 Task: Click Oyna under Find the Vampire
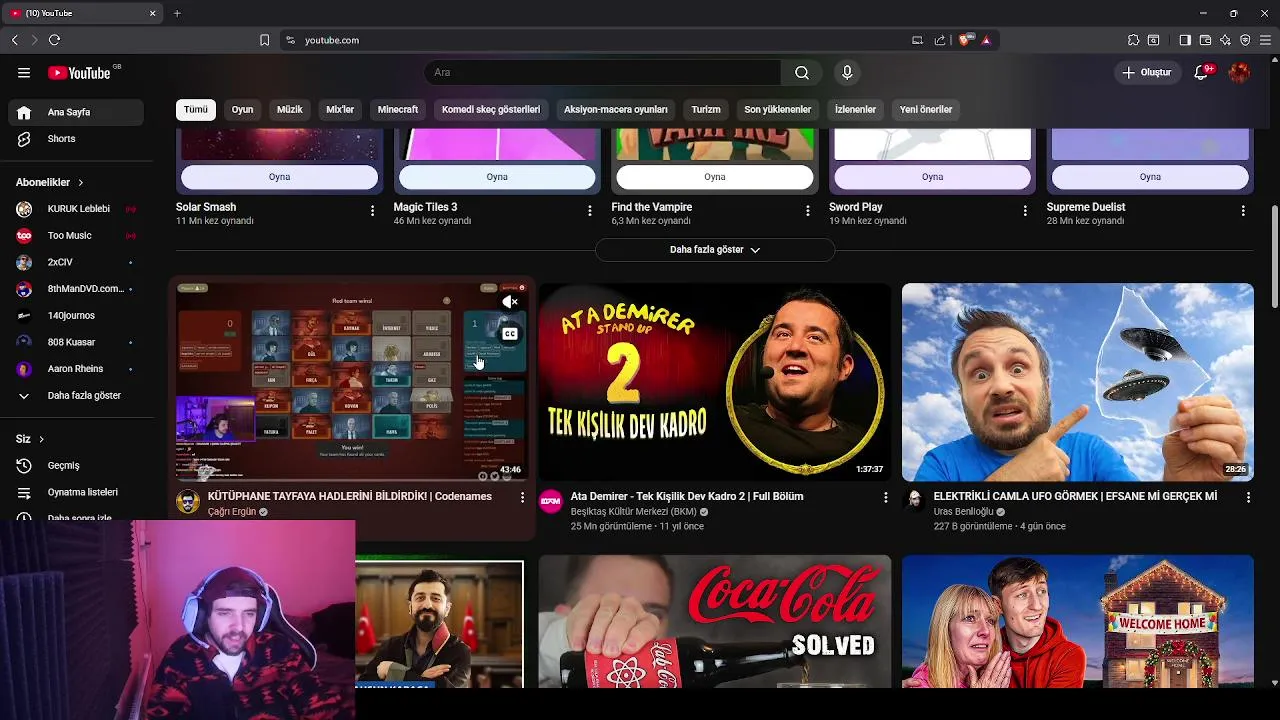tap(715, 177)
